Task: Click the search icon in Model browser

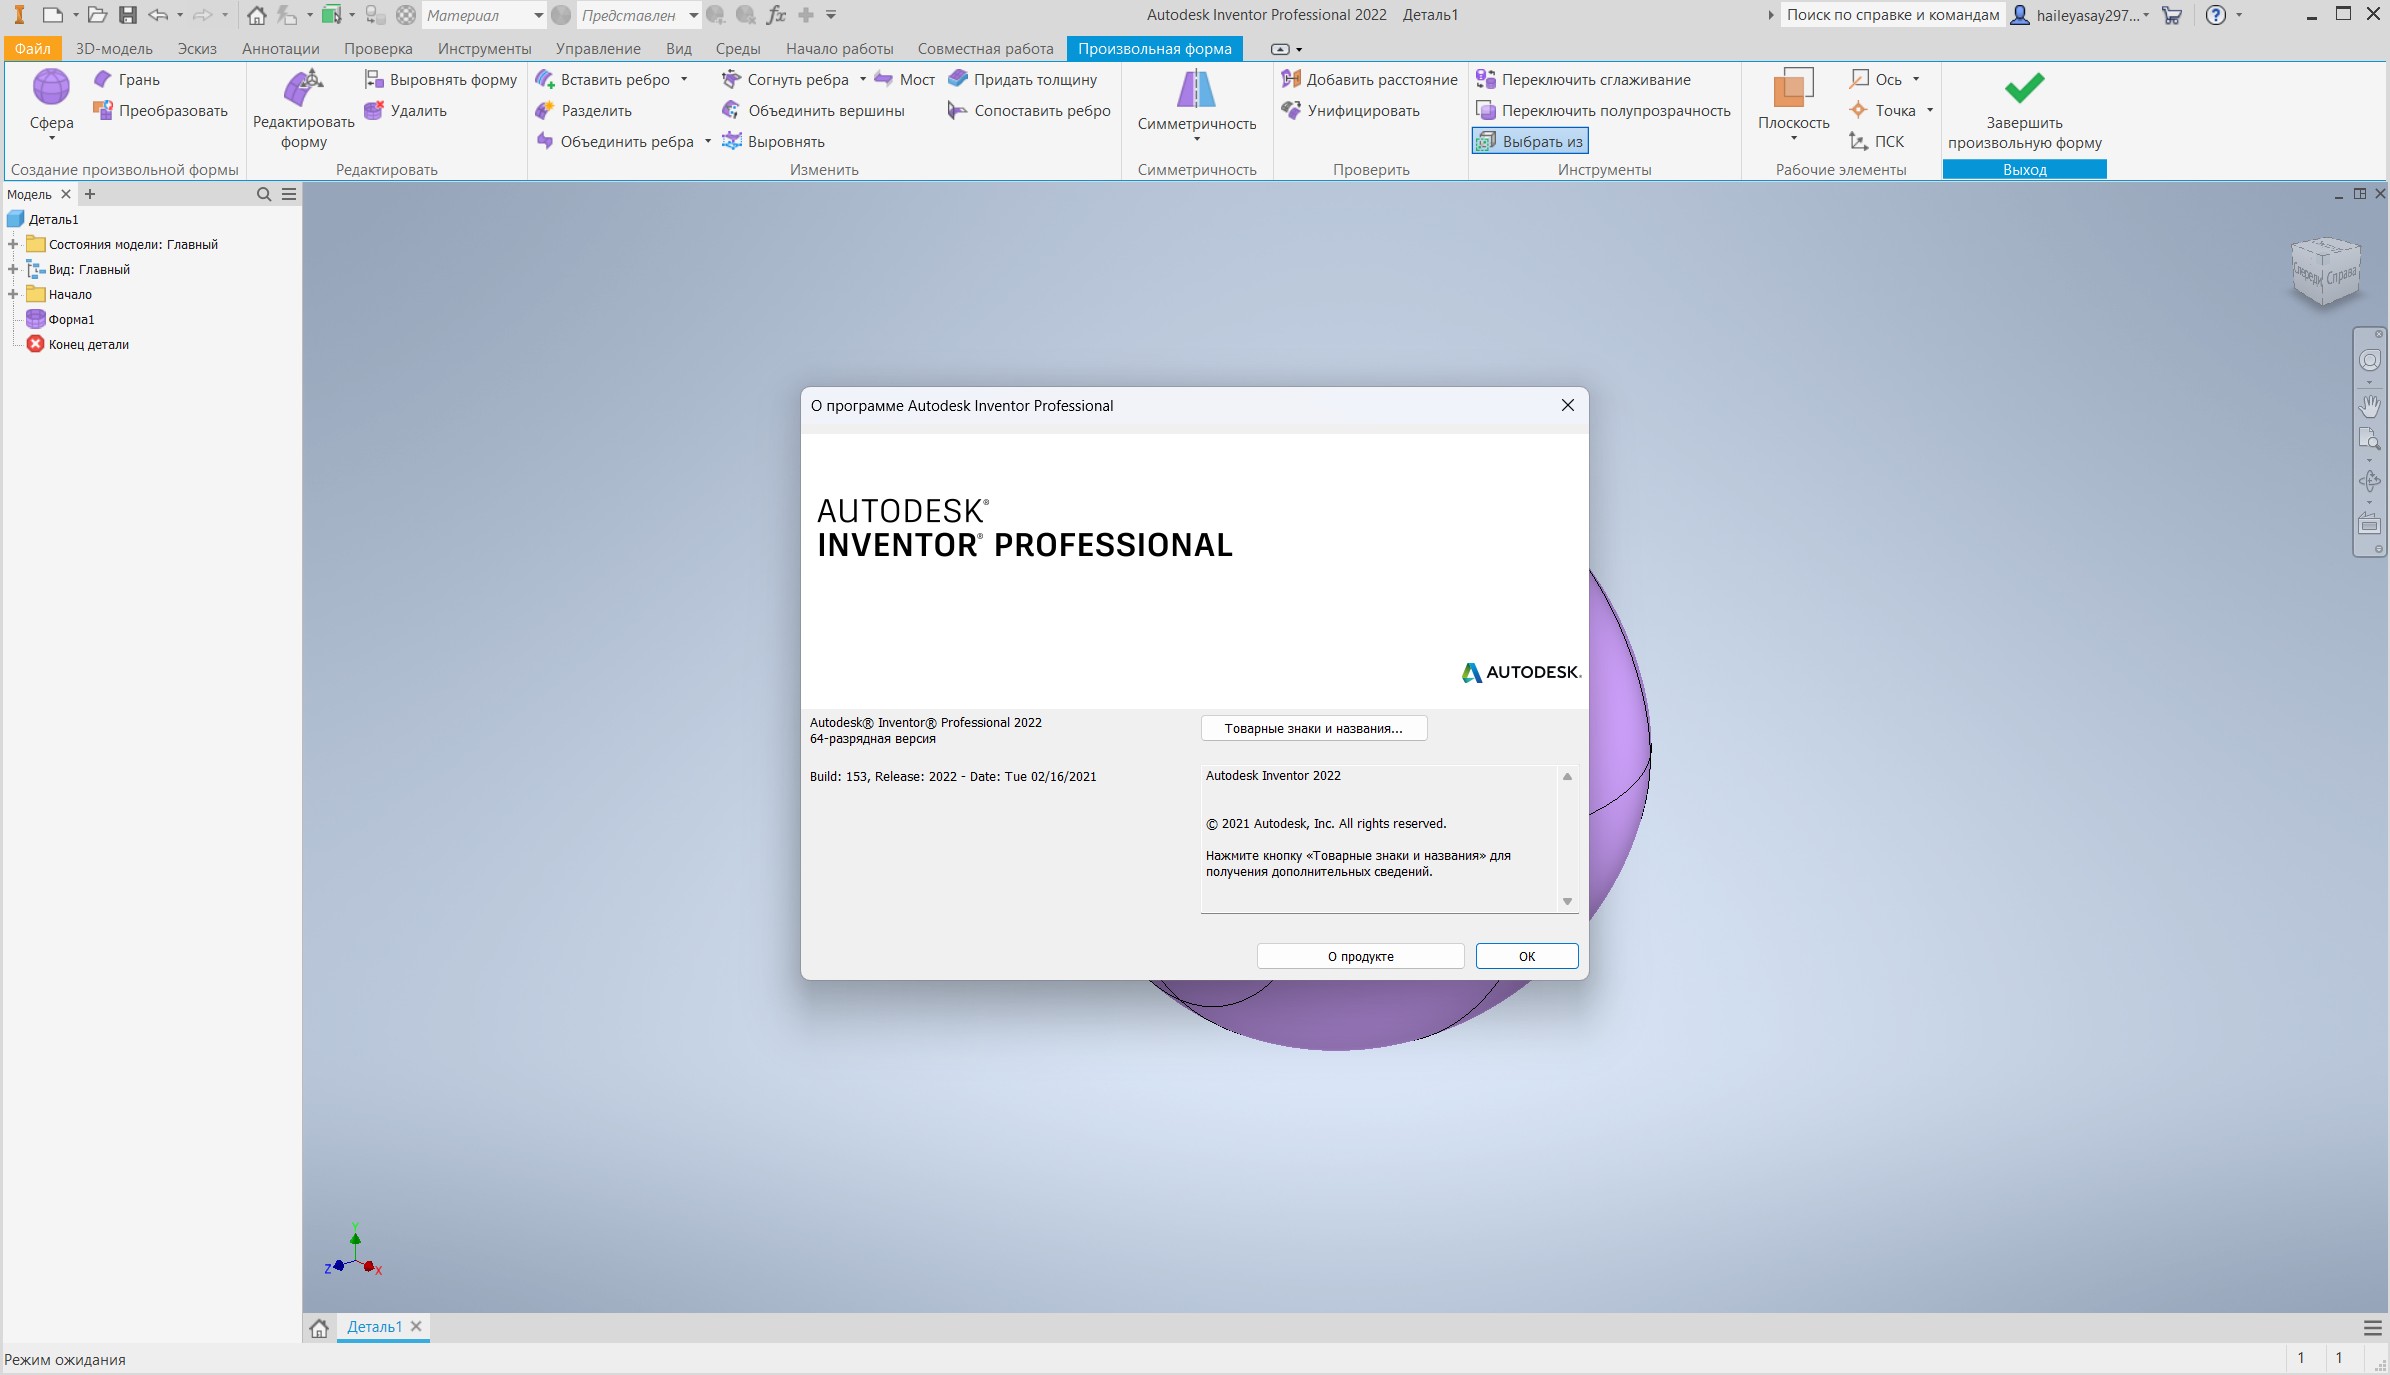Action: pos(264,194)
